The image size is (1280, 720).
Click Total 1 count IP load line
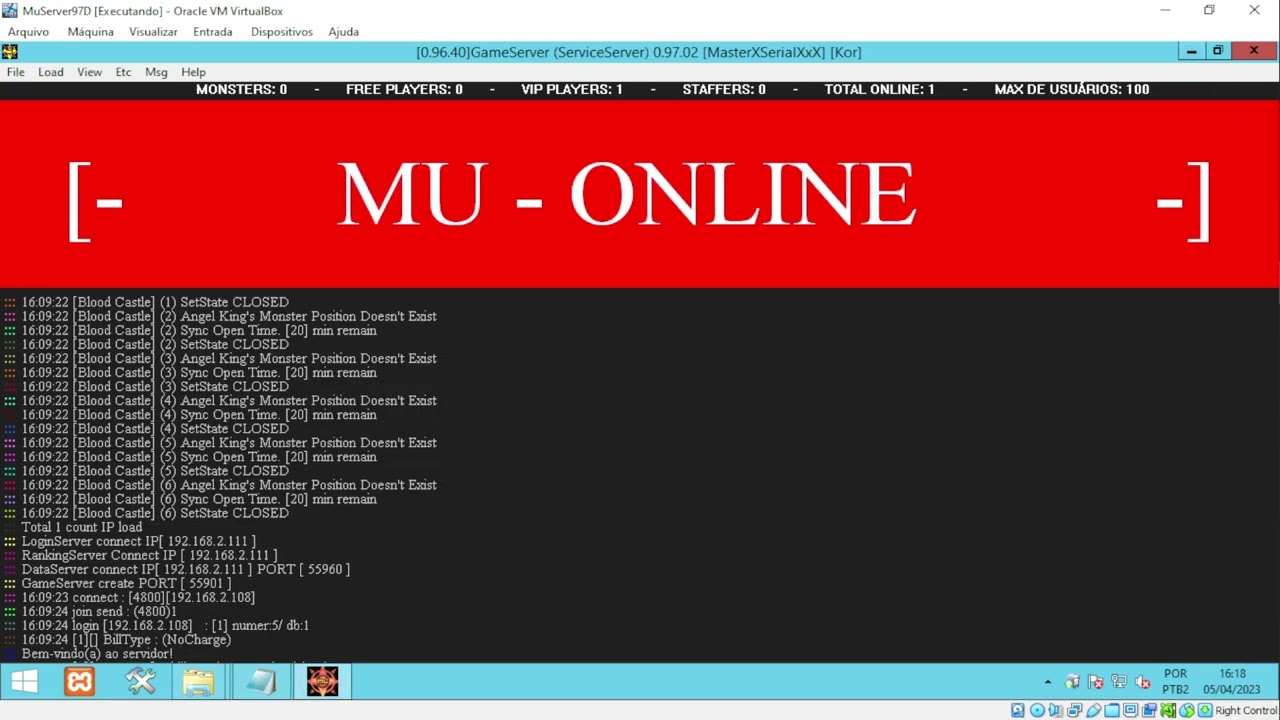pos(82,527)
